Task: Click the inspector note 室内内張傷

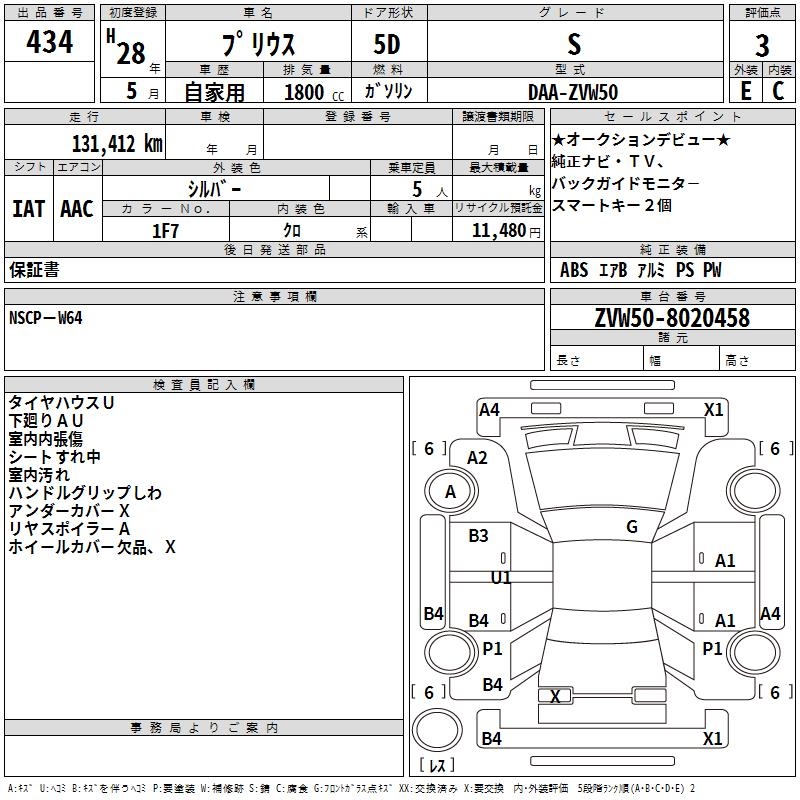Action: pos(45,439)
